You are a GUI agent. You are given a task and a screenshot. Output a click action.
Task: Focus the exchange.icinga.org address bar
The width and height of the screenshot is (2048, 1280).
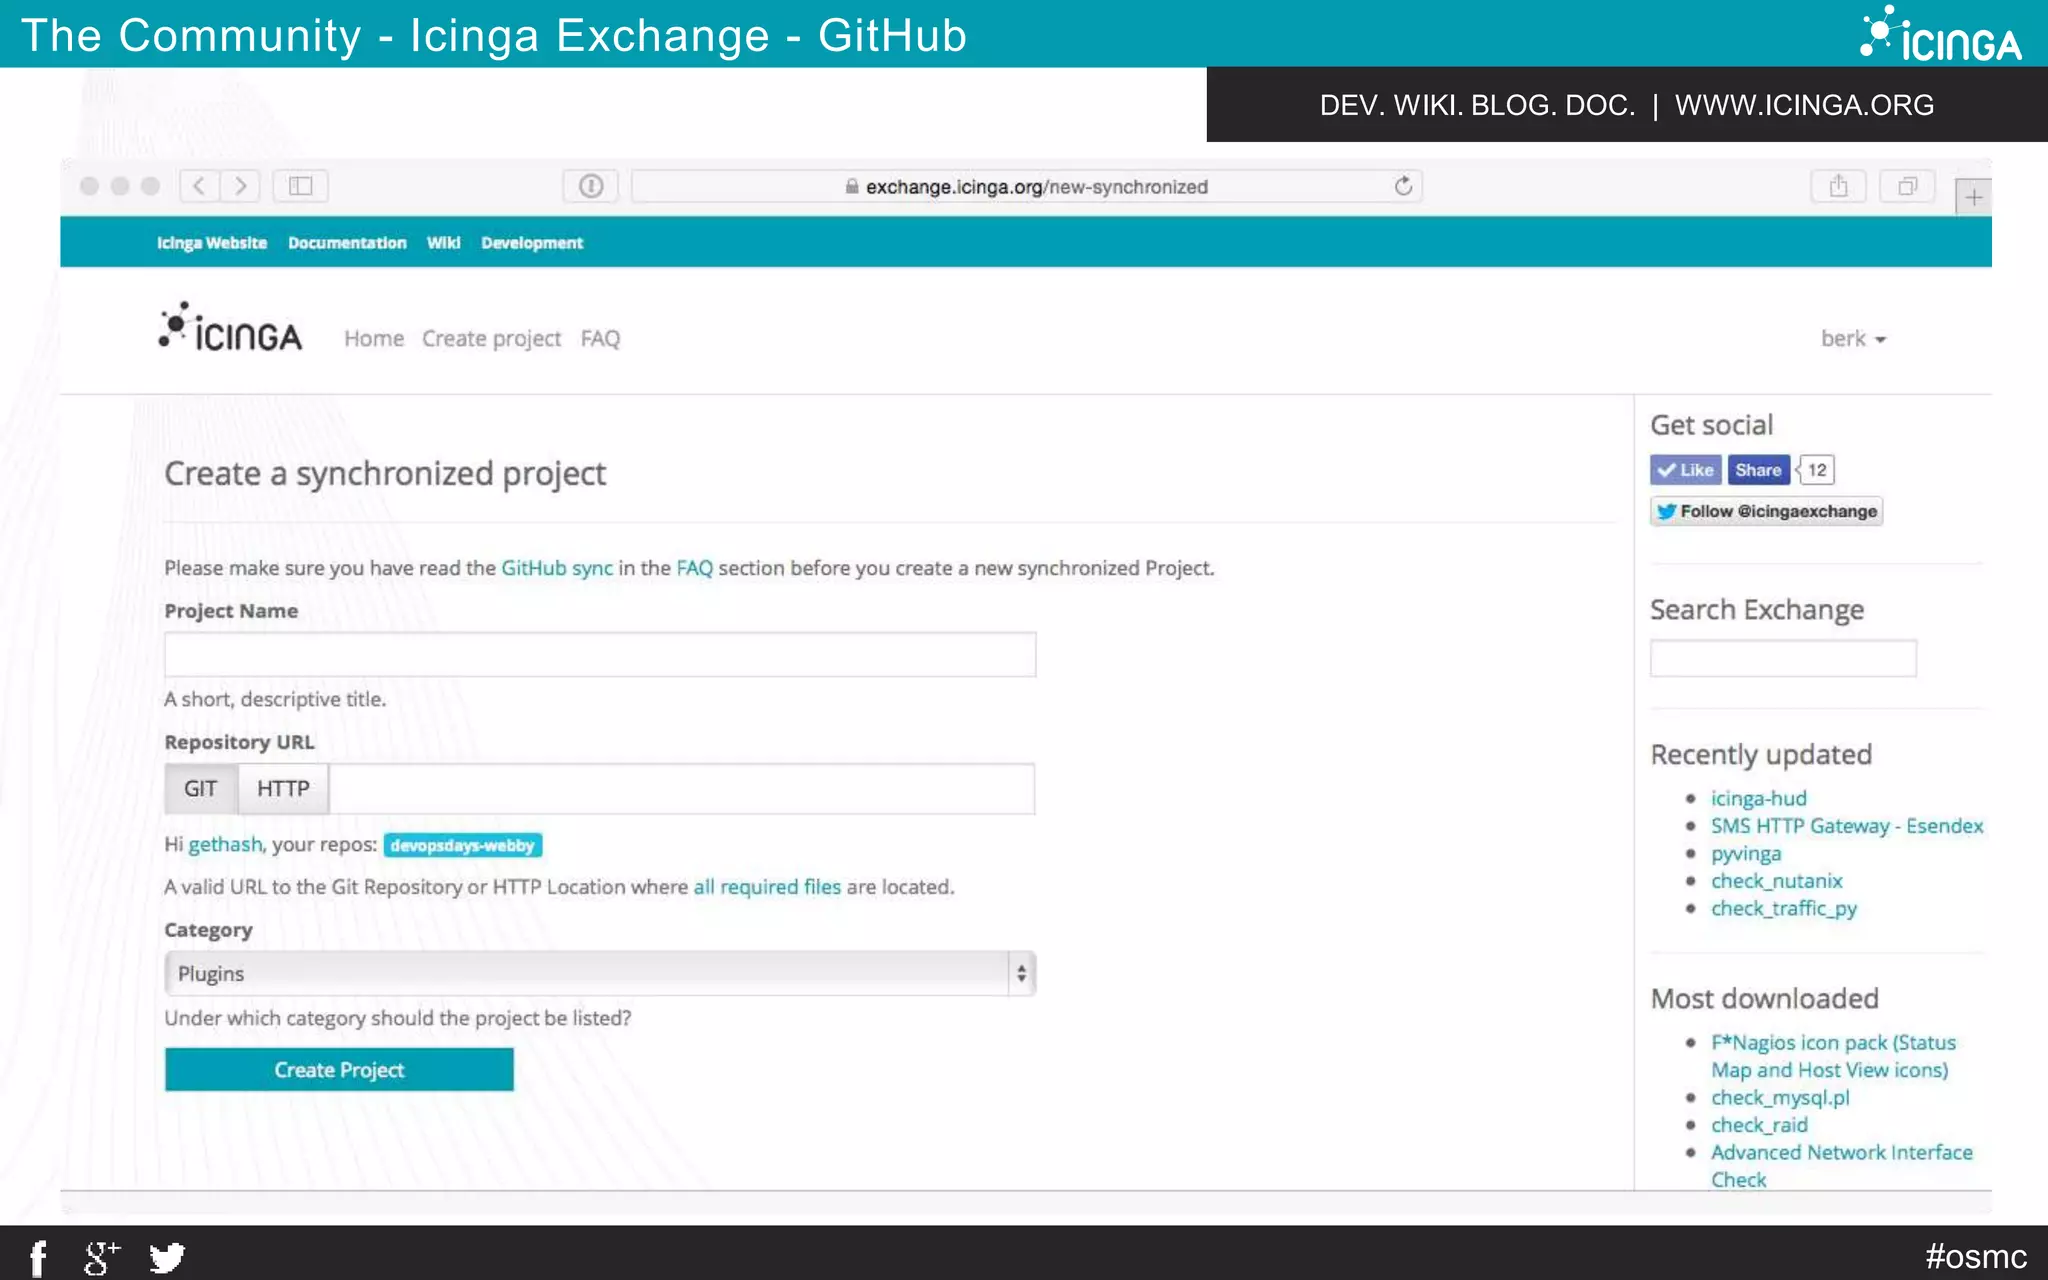(1027, 186)
